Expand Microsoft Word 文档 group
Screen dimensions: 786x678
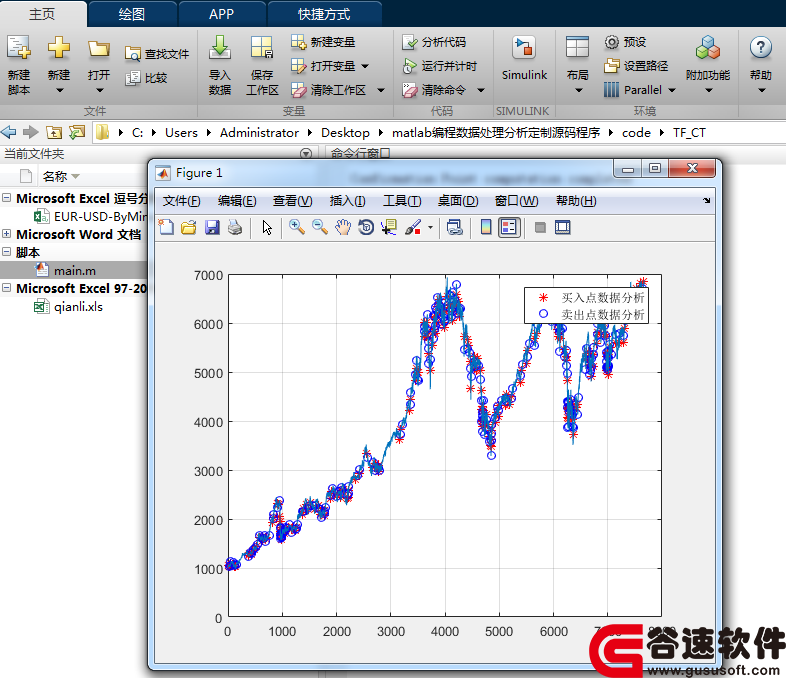pyautogui.click(x=7, y=234)
